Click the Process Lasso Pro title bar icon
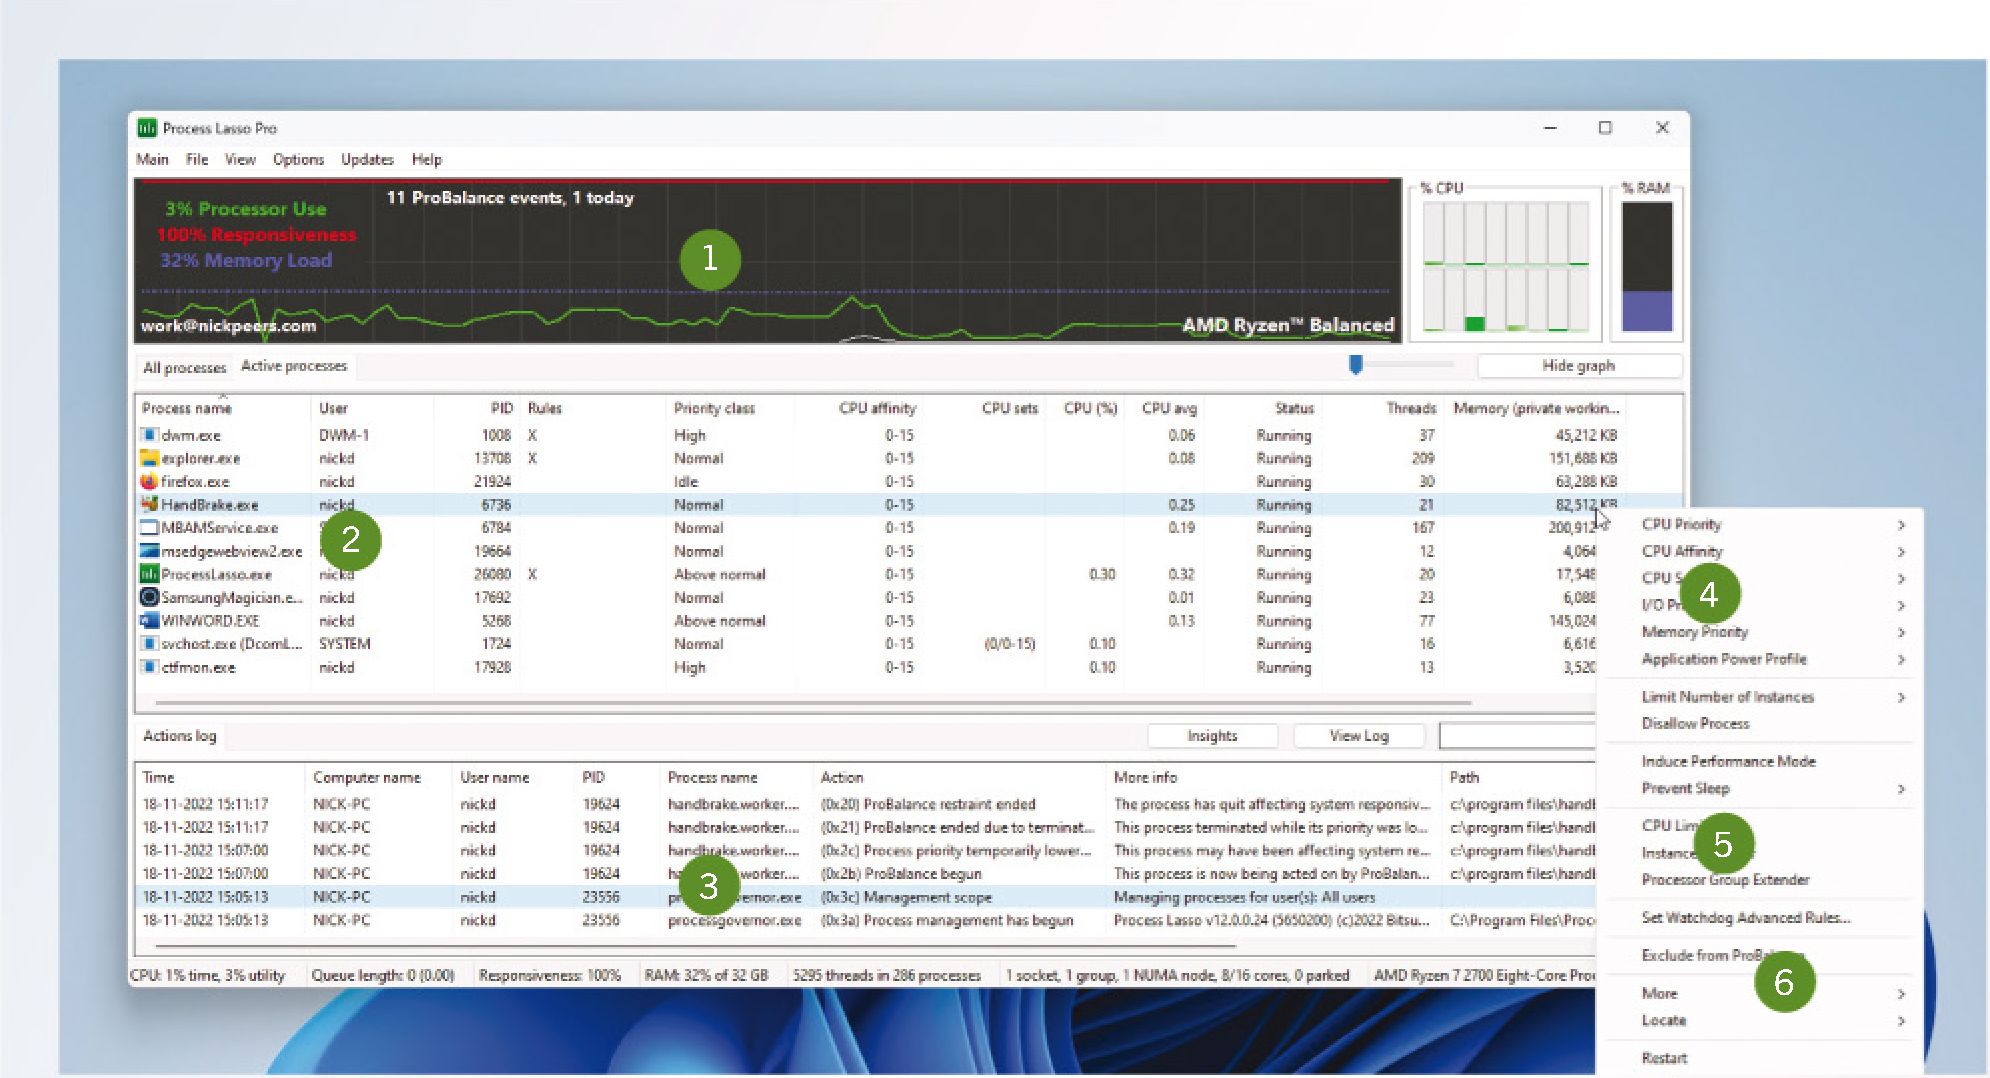The image size is (1990, 1078). (x=147, y=128)
